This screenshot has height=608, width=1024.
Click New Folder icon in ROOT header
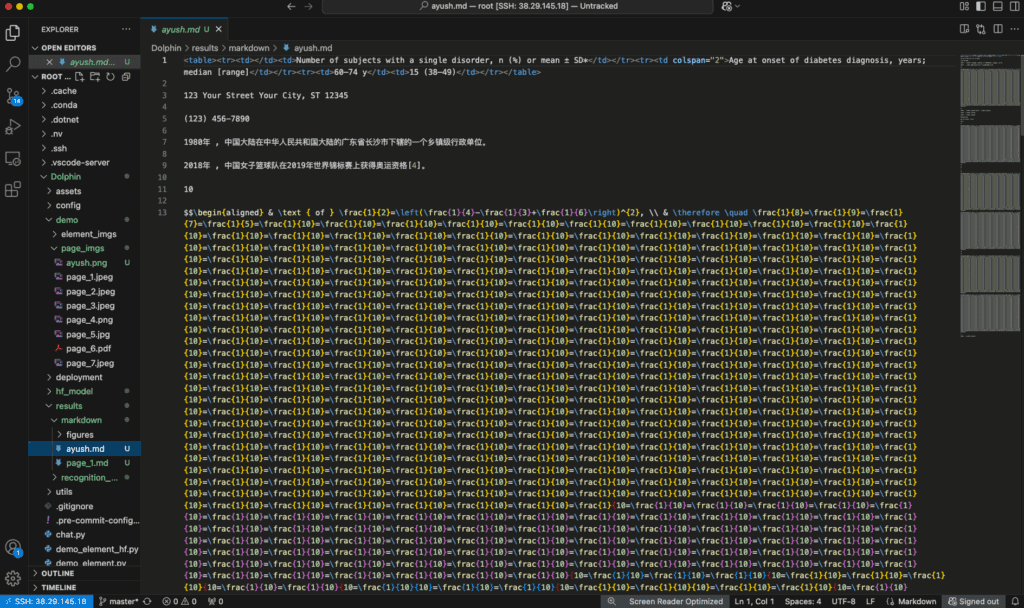click(95, 76)
